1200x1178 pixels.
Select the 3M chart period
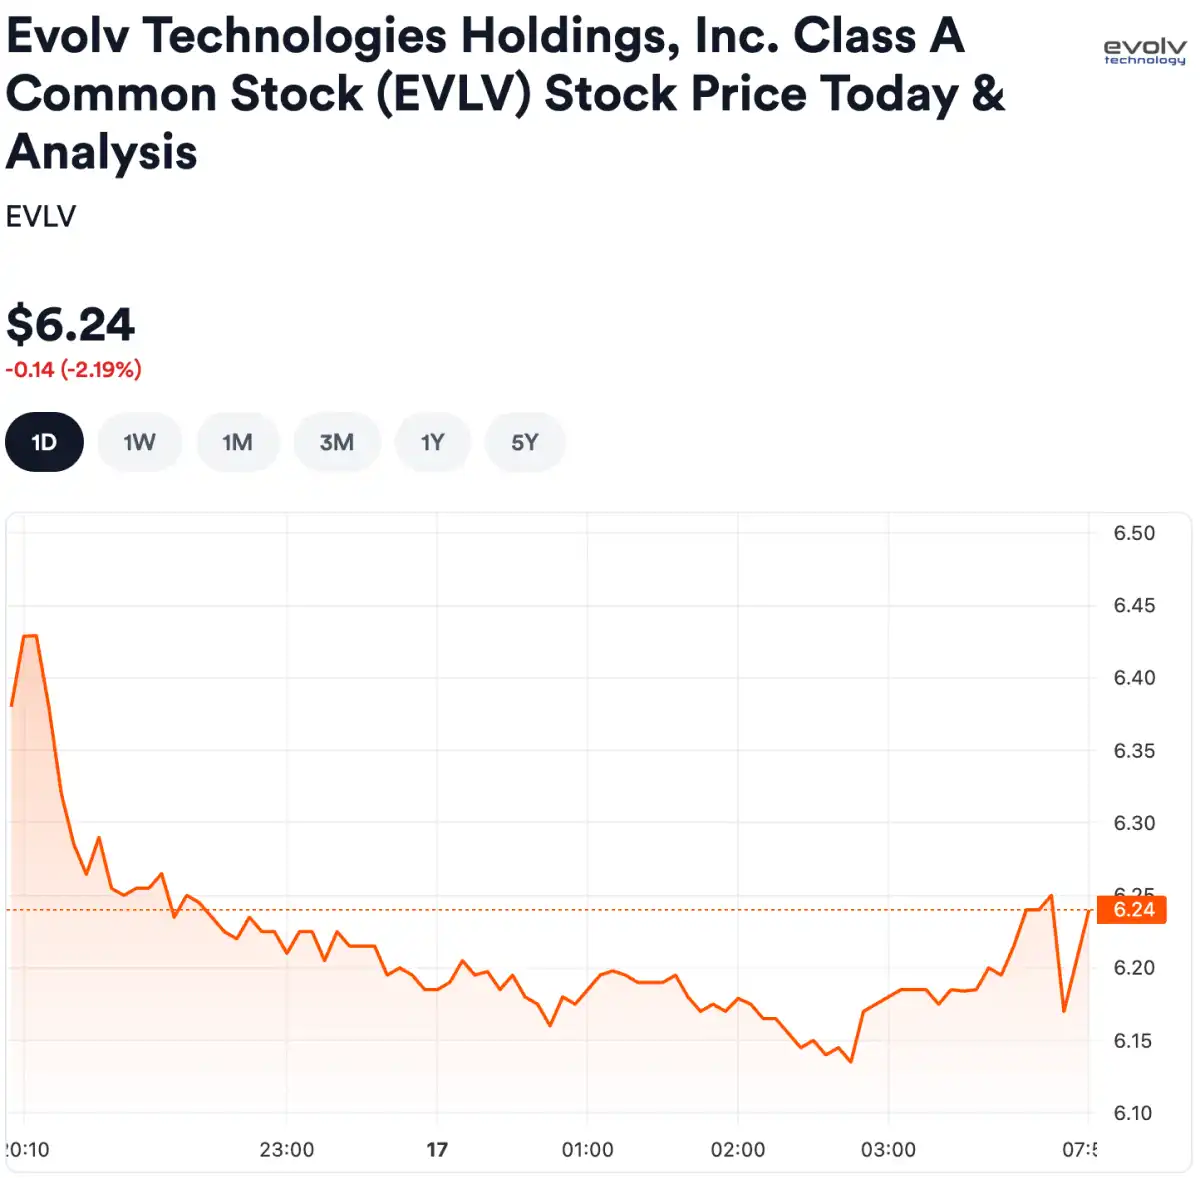[x=337, y=442]
